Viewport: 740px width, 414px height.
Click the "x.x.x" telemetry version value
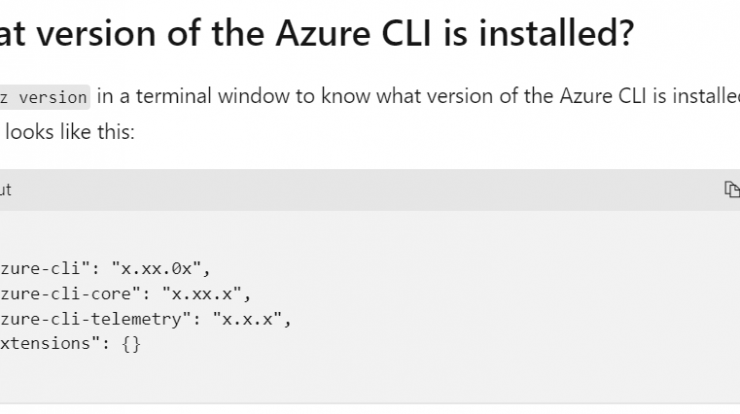[x=247, y=319]
